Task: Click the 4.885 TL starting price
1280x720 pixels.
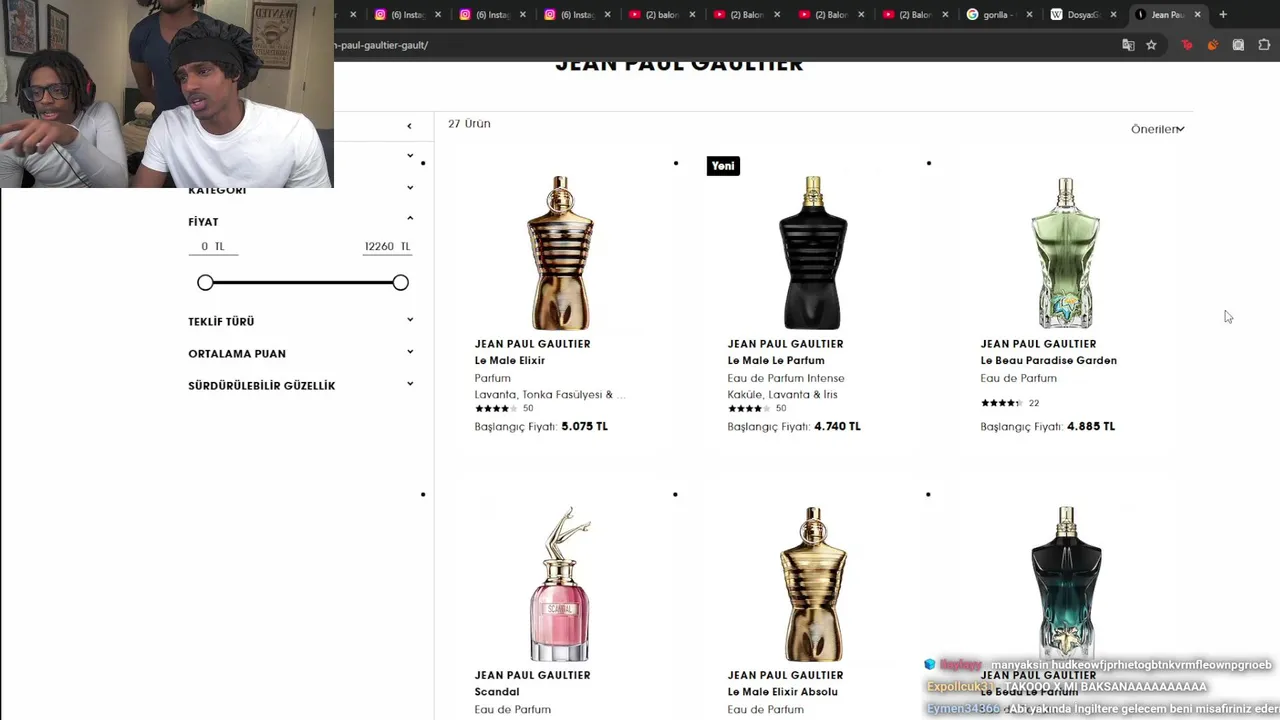Action: (x=1091, y=426)
